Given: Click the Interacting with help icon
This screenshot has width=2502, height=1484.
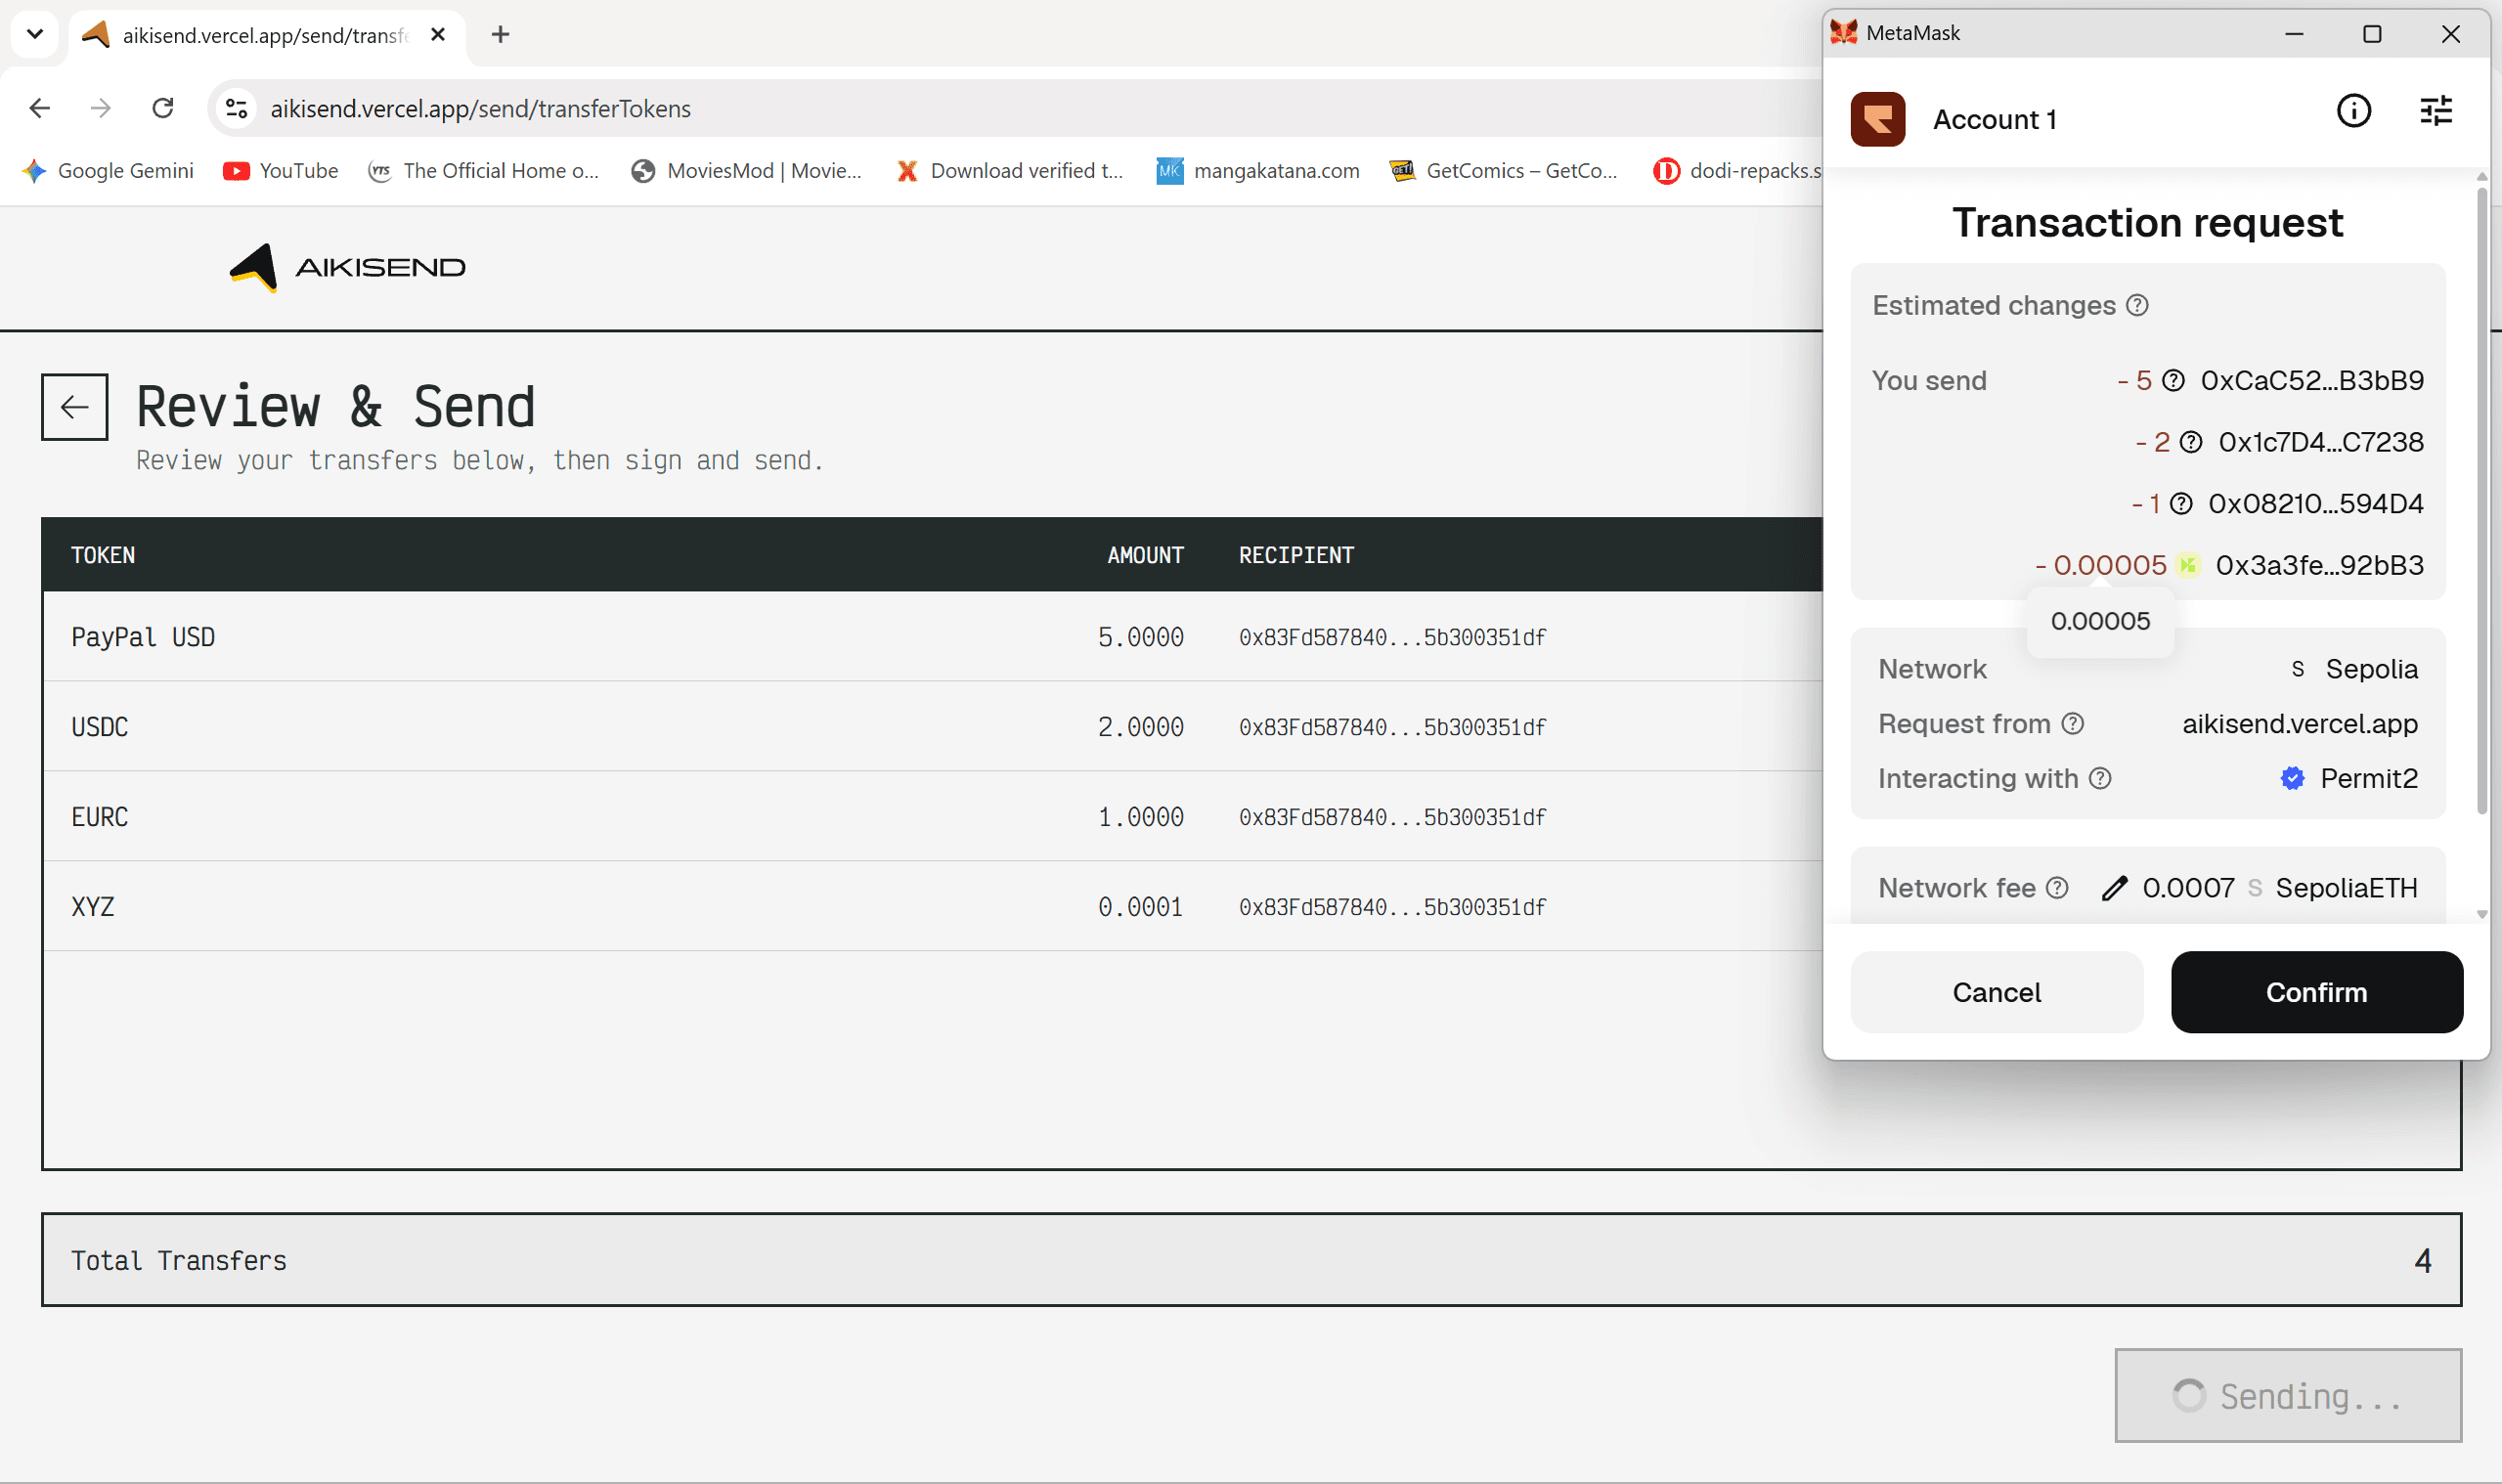Looking at the screenshot, I should pos(2101,778).
